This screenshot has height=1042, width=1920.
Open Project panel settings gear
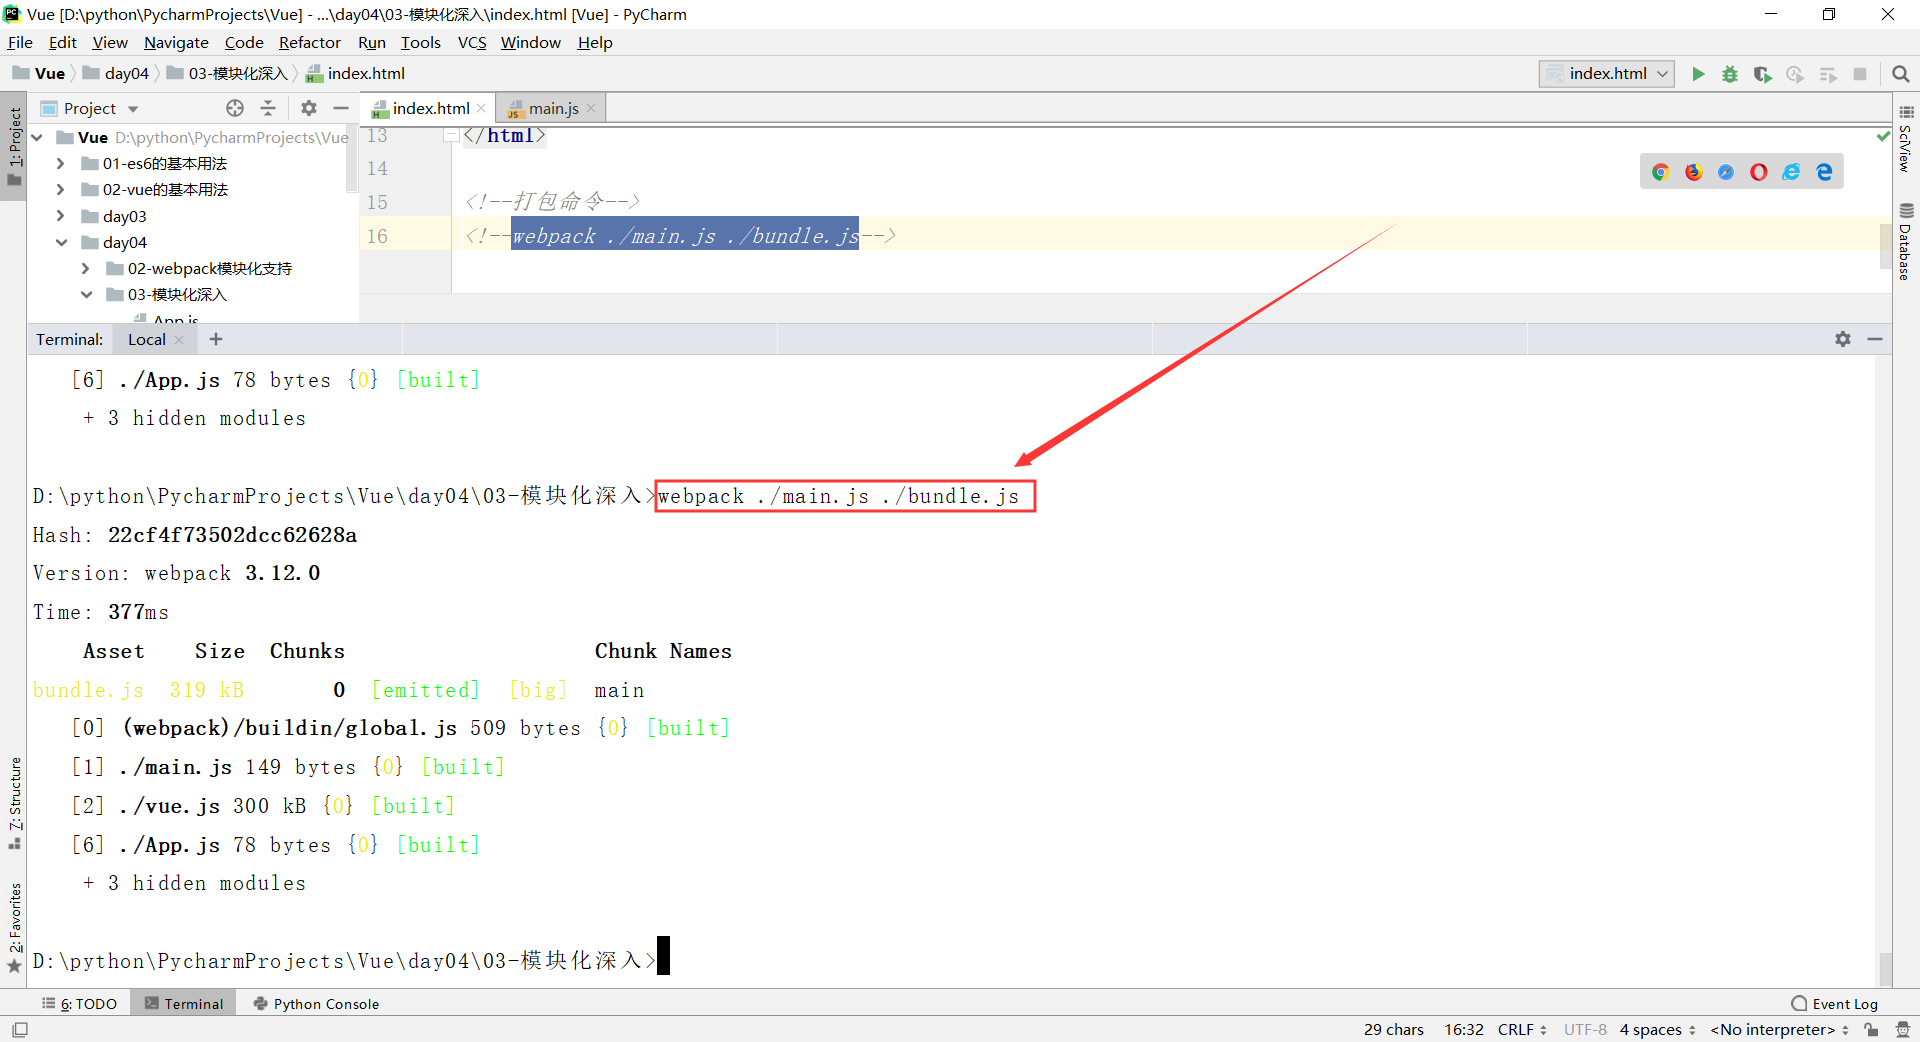point(309,108)
